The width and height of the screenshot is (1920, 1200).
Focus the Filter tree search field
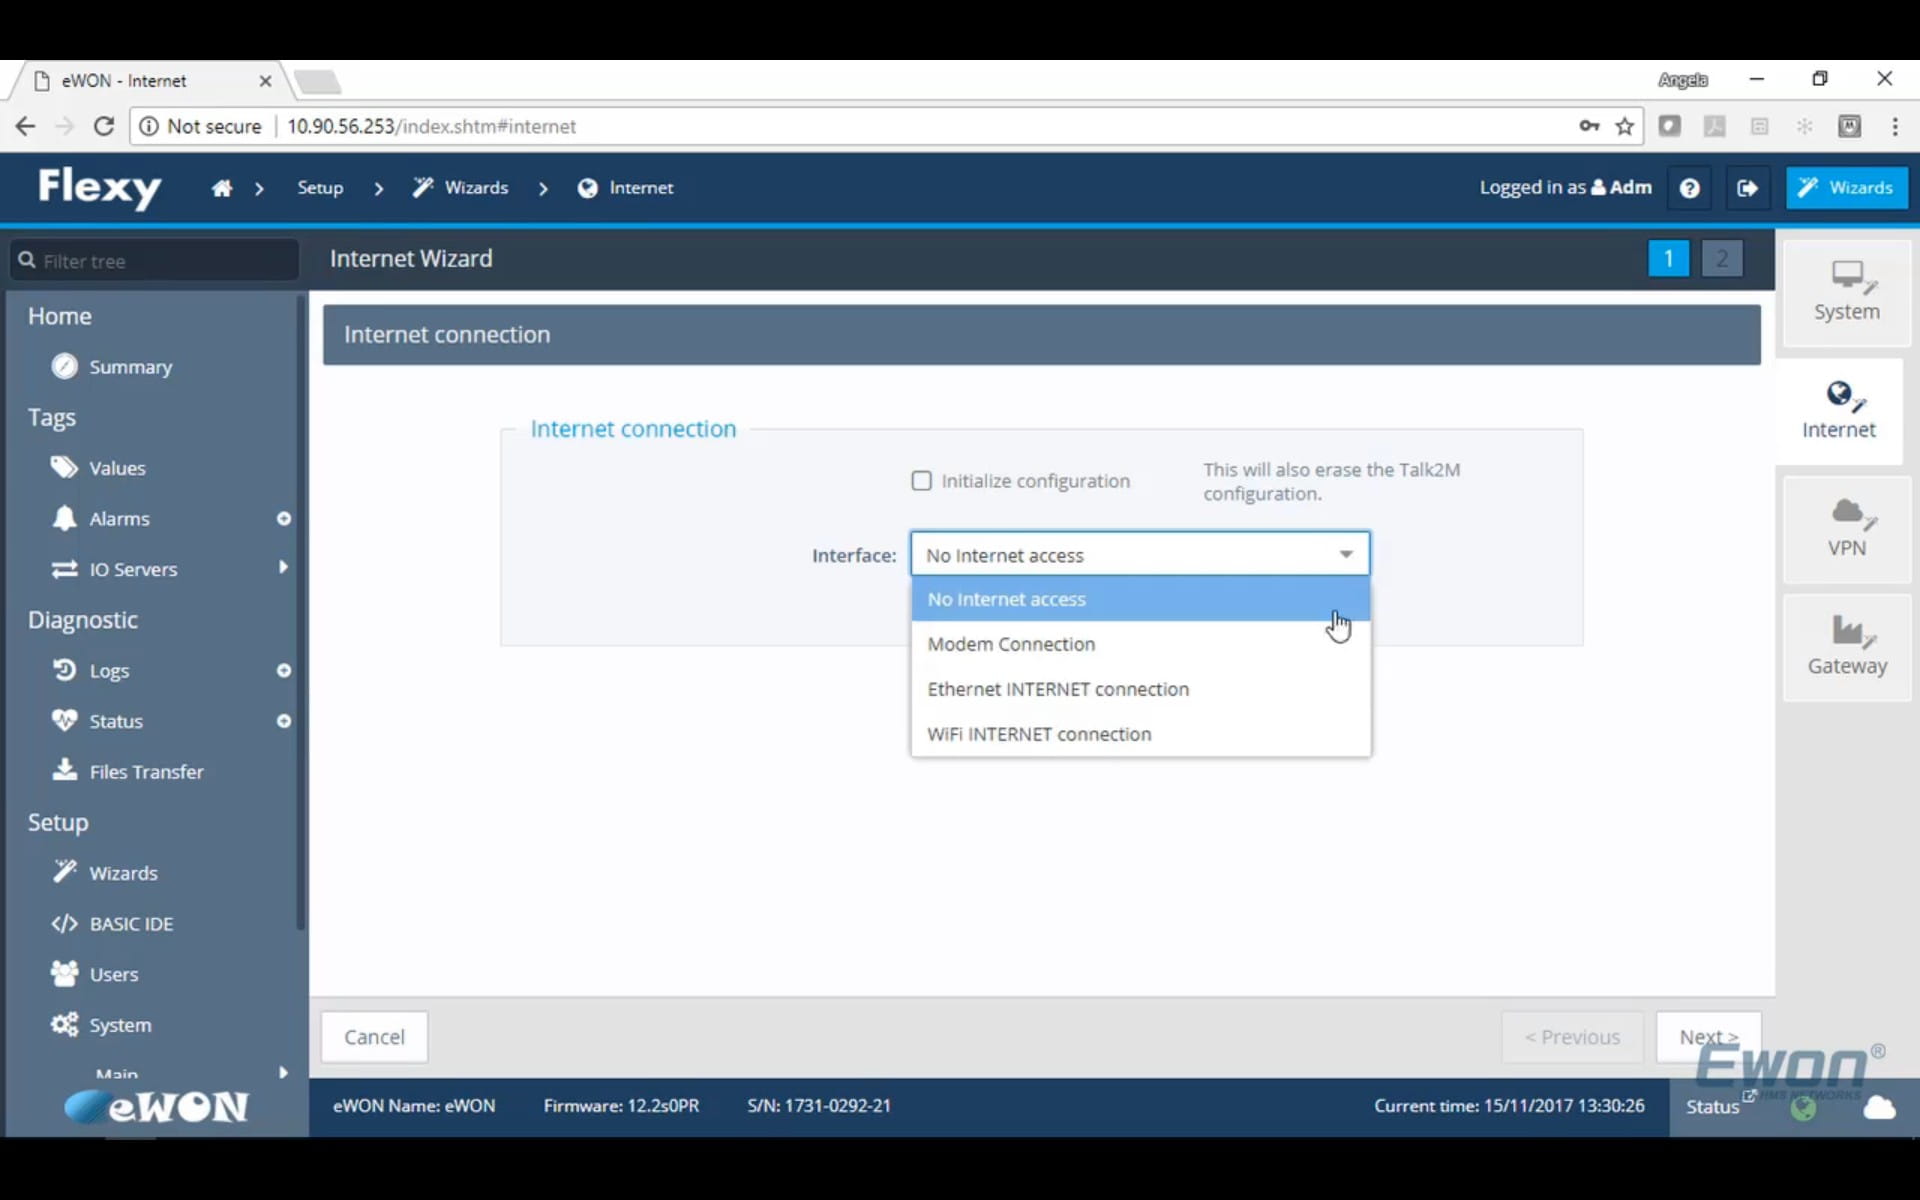coord(155,261)
